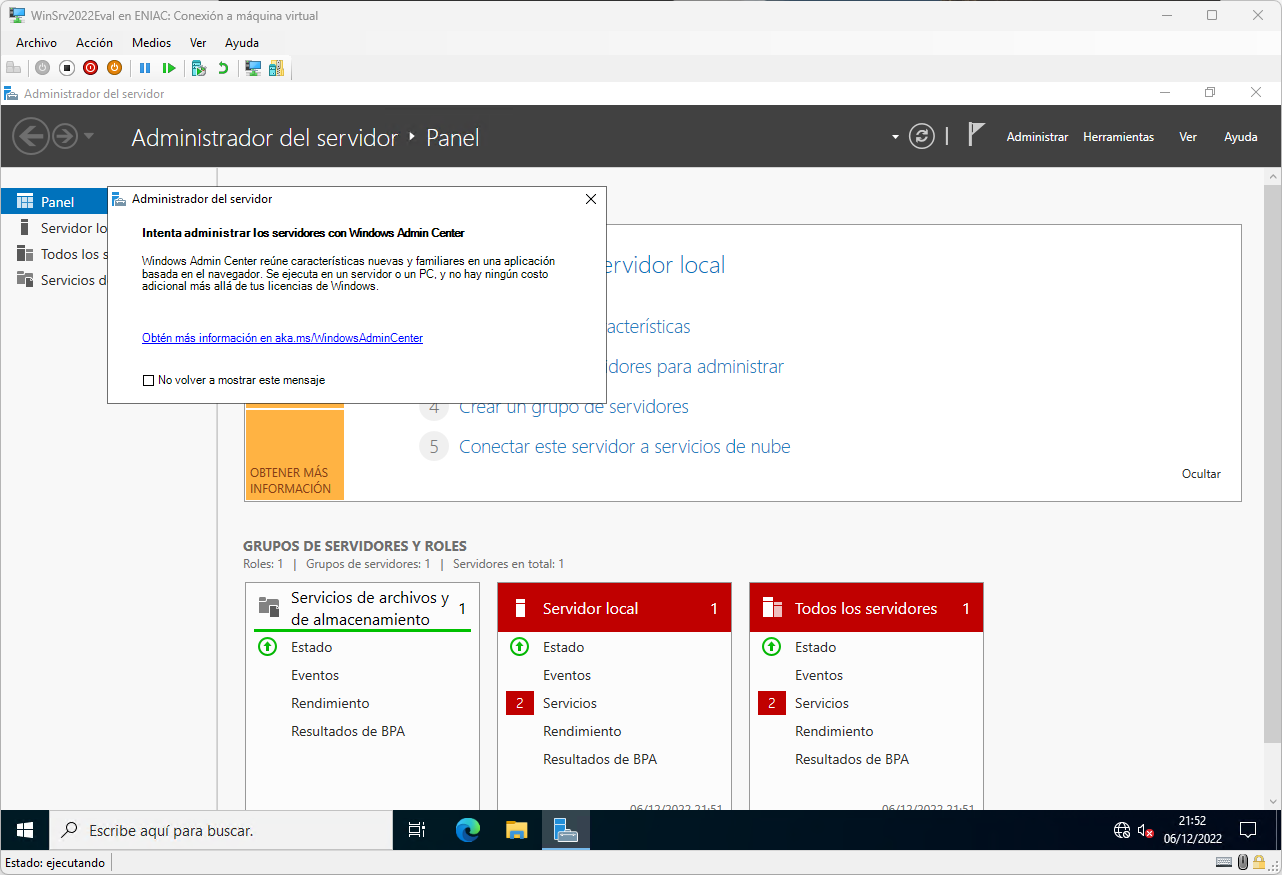Click Eventos under Servidor local tile
This screenshot has width=1282, height=875.
(x=567, y=675)
